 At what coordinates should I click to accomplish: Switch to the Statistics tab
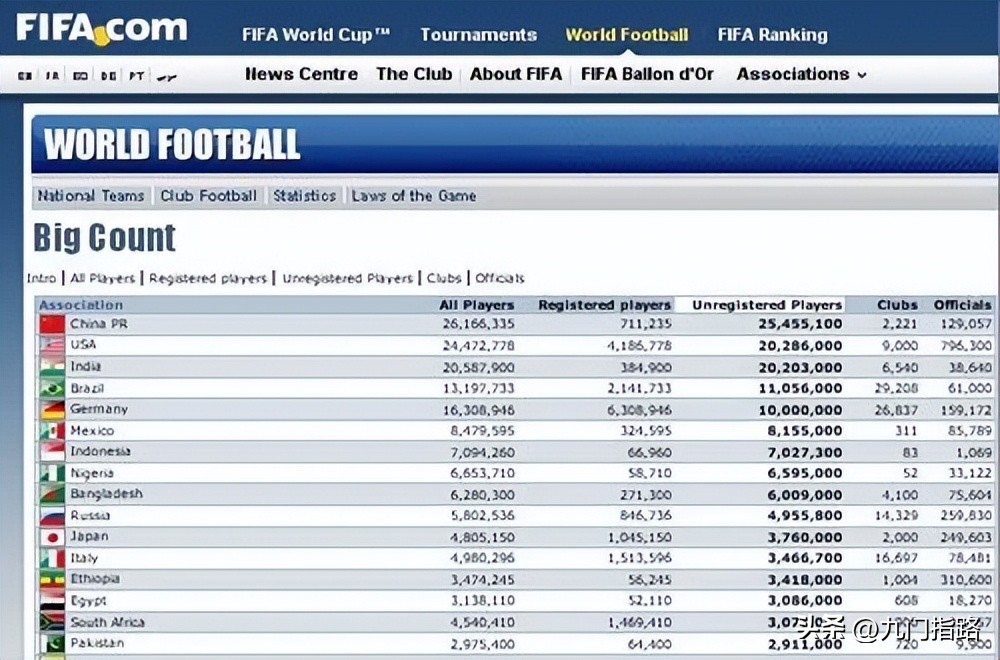coord(305,196)
